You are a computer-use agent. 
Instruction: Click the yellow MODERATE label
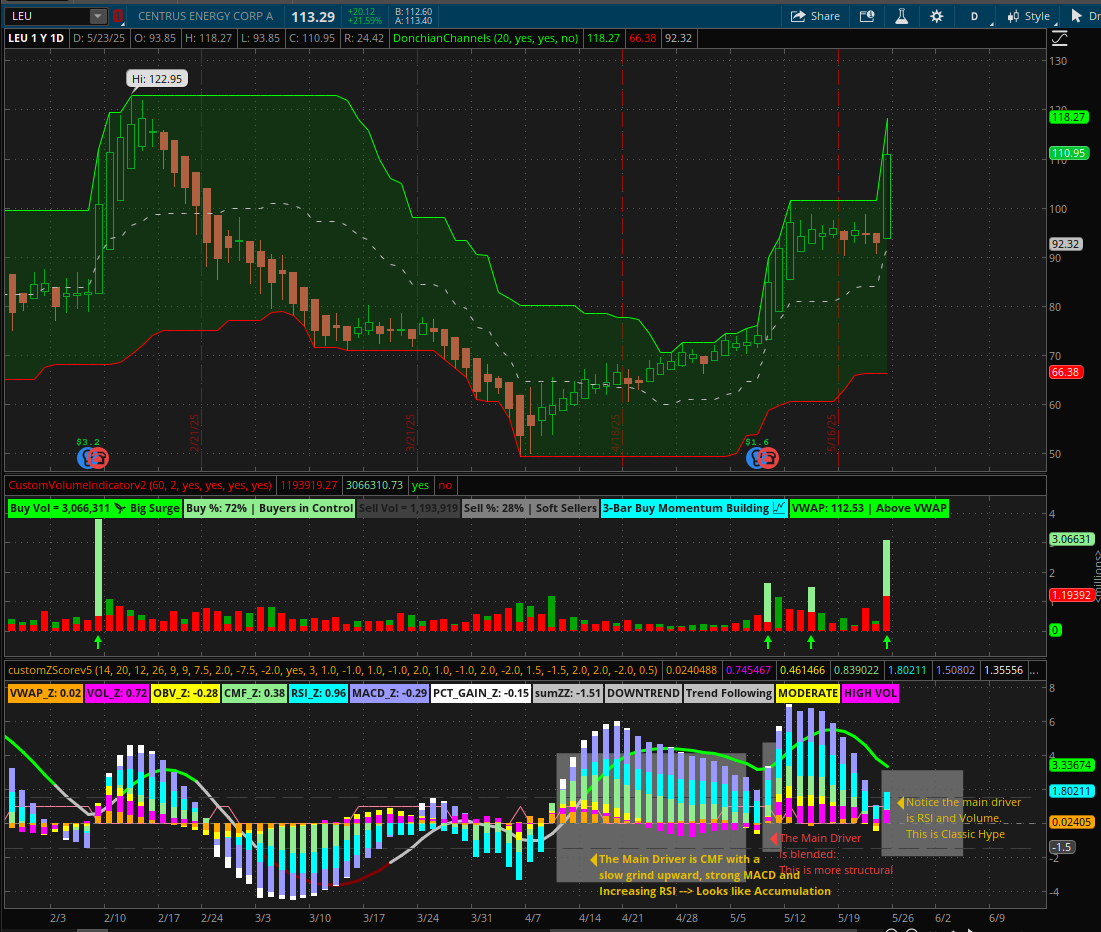click(x=807, y=693)
